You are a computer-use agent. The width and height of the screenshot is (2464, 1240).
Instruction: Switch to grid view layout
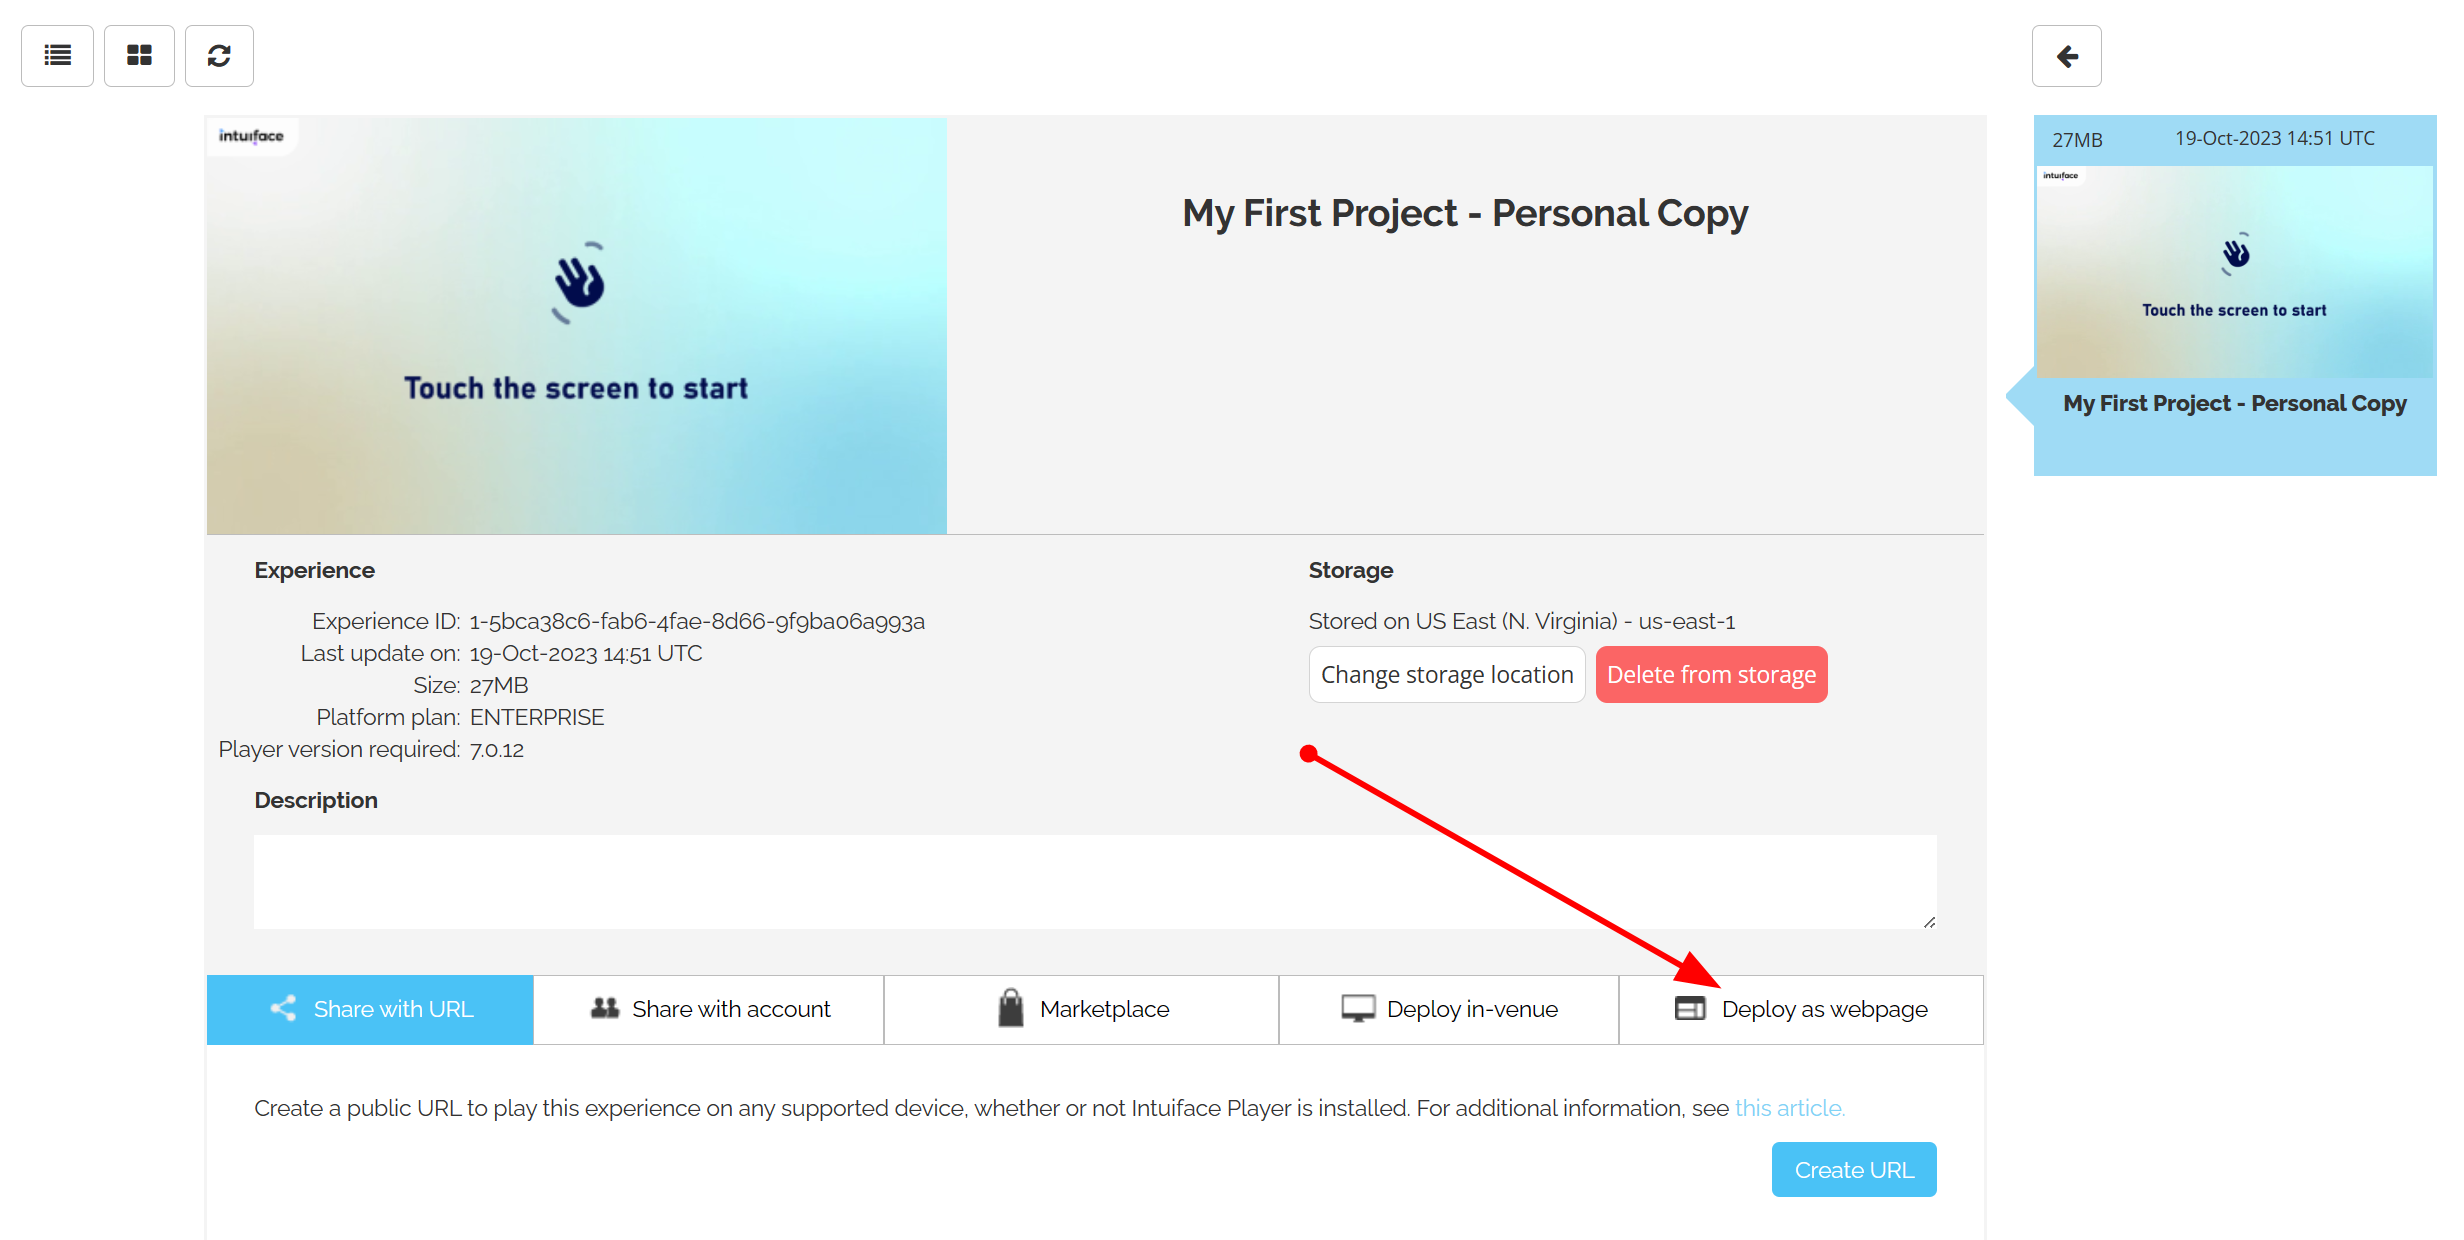coord(139,55)
